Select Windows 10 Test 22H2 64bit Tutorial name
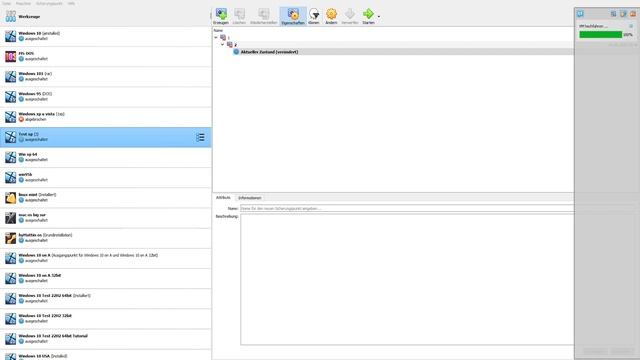The height and width of the screenshot is (360, 640). [x=53, y=336]
